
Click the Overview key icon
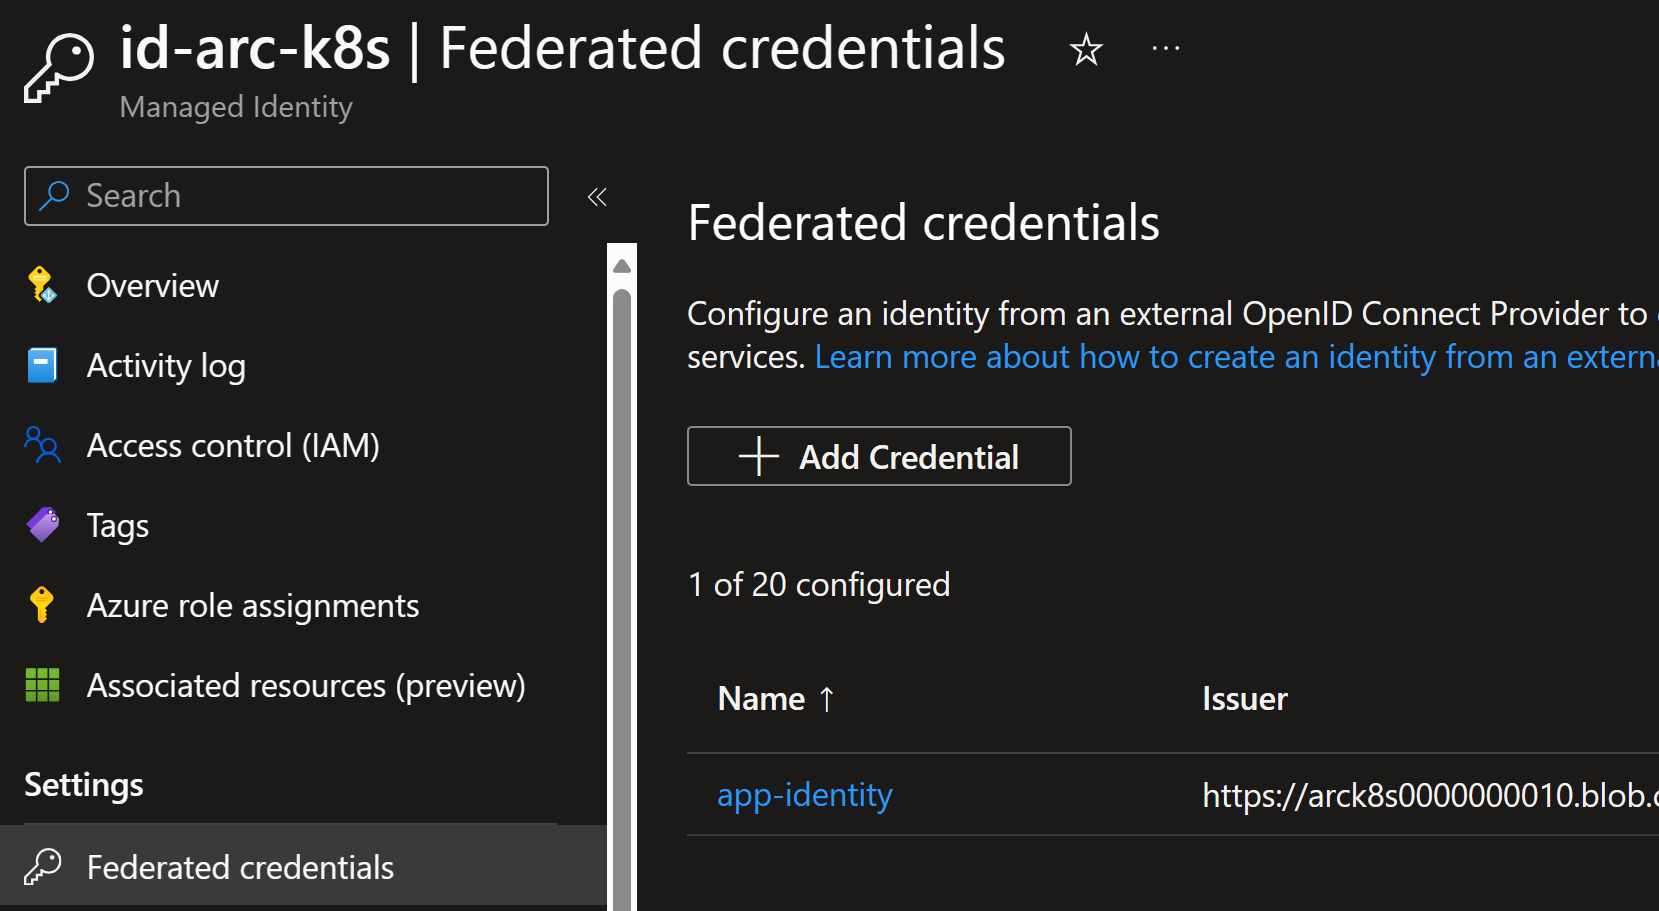click(x=42, y=285)
